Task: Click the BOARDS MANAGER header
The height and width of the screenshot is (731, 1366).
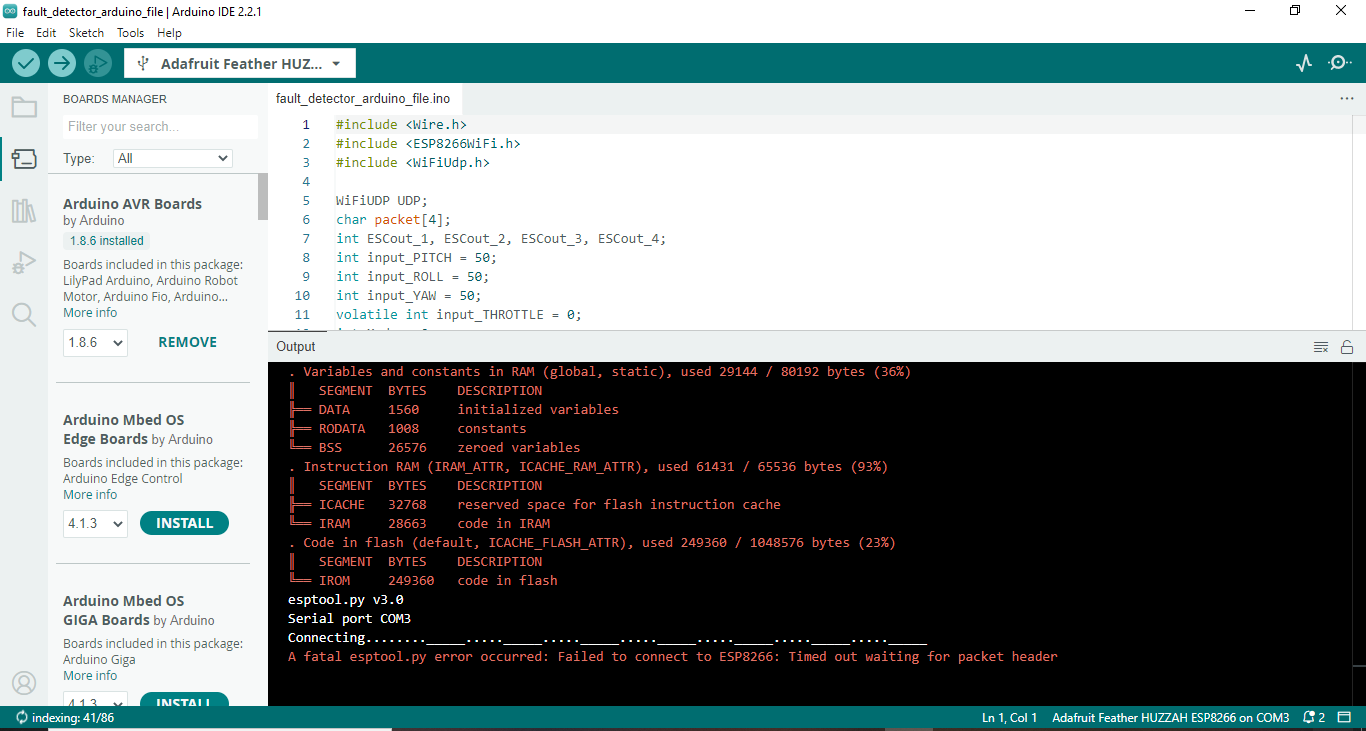Action: 115,99
